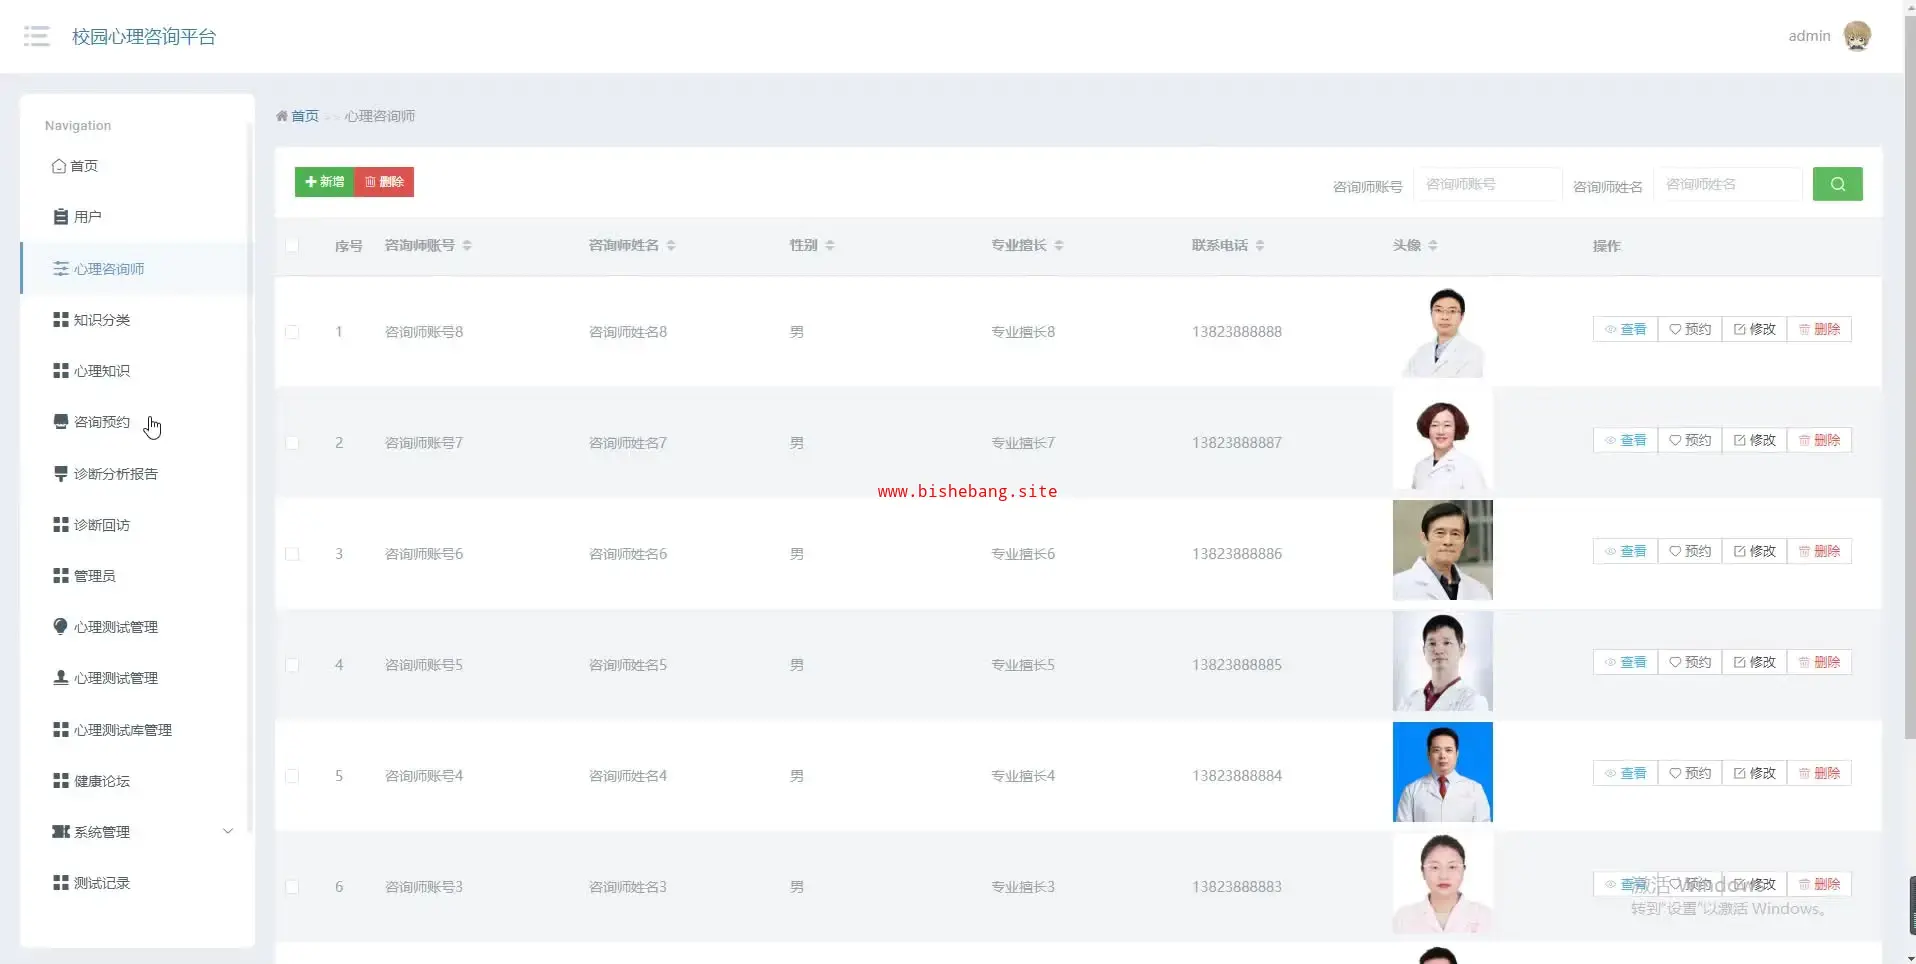Open 心理测试管理 with the person icon
Image resolution: width=1916 pixels, height=964 pixels.
(x=136, y=678)
